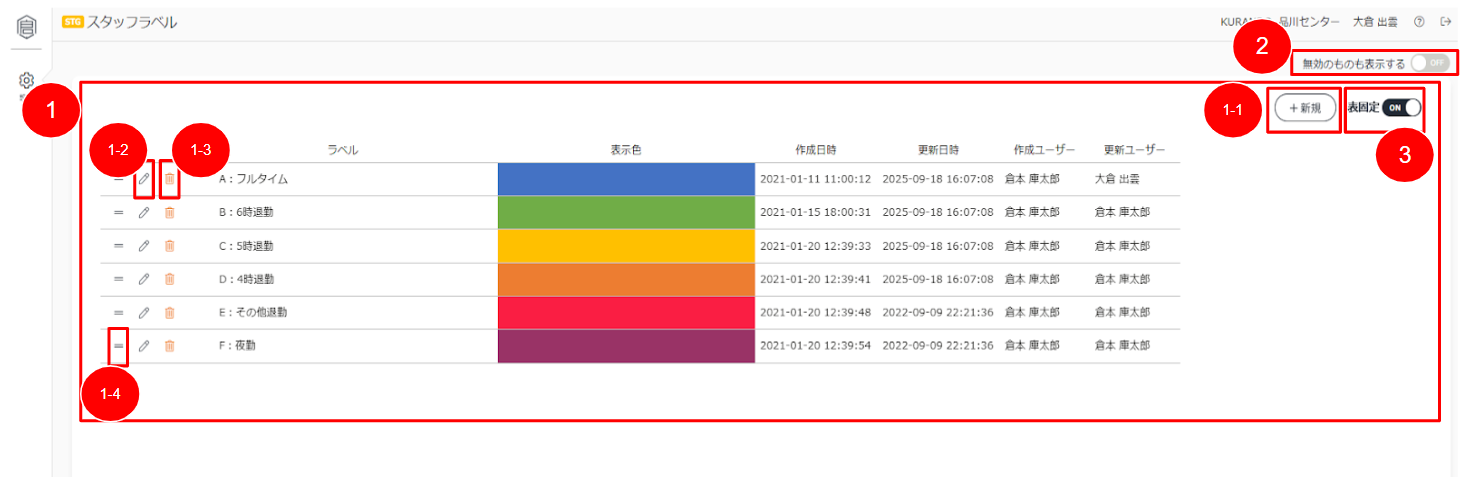The image size is (1463, 477).
Task: Select the E：その他退勤 label text
Action: 252,312
